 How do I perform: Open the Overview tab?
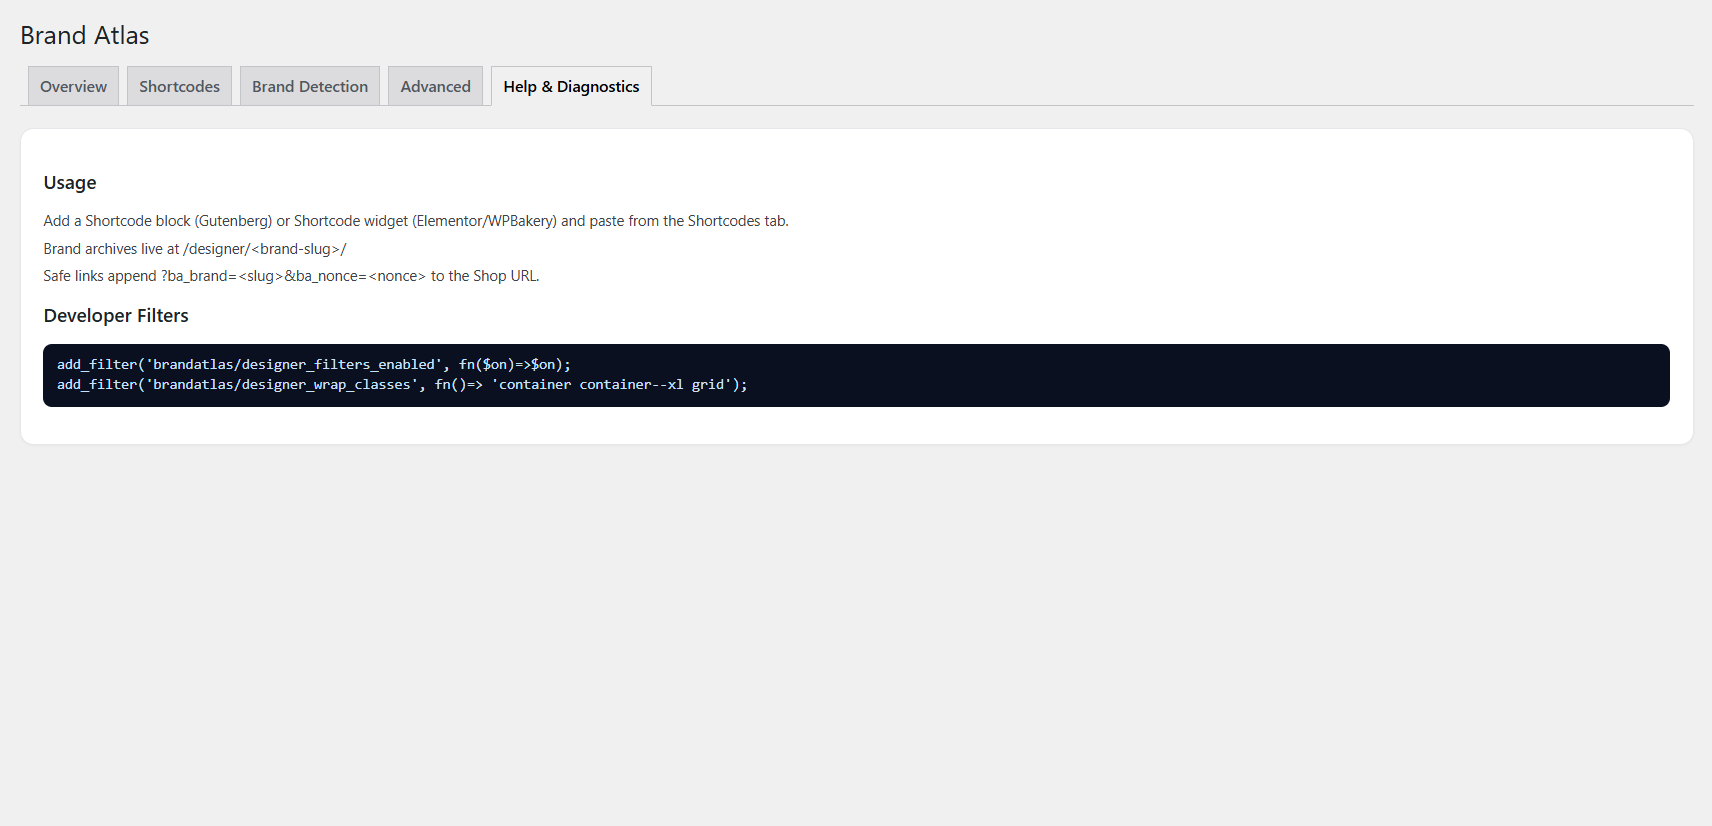click(73, 86)
